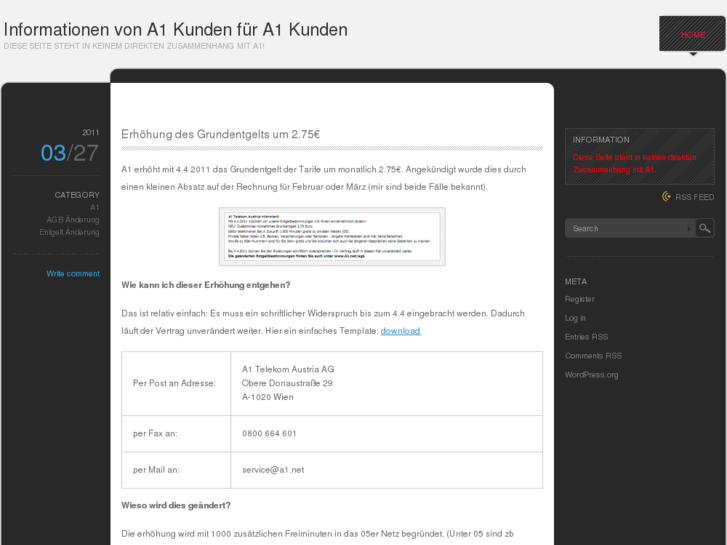Click the address cell A1 Telekom Austria AG
This screenshot has width=727, height=545.
pos(386,383)
